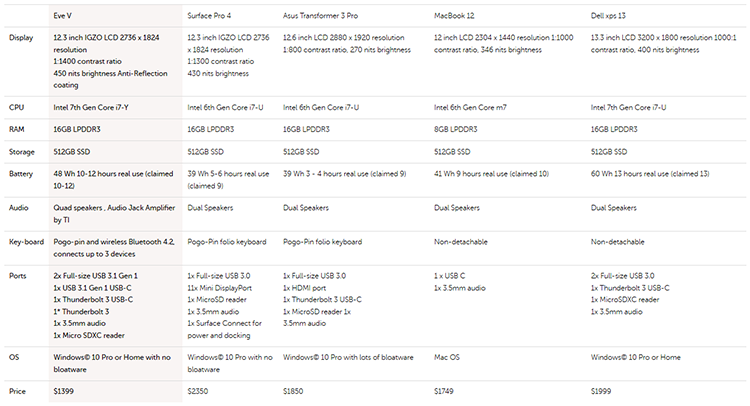
Task: Select the Battery row label
Action: (x=23, y=173)
